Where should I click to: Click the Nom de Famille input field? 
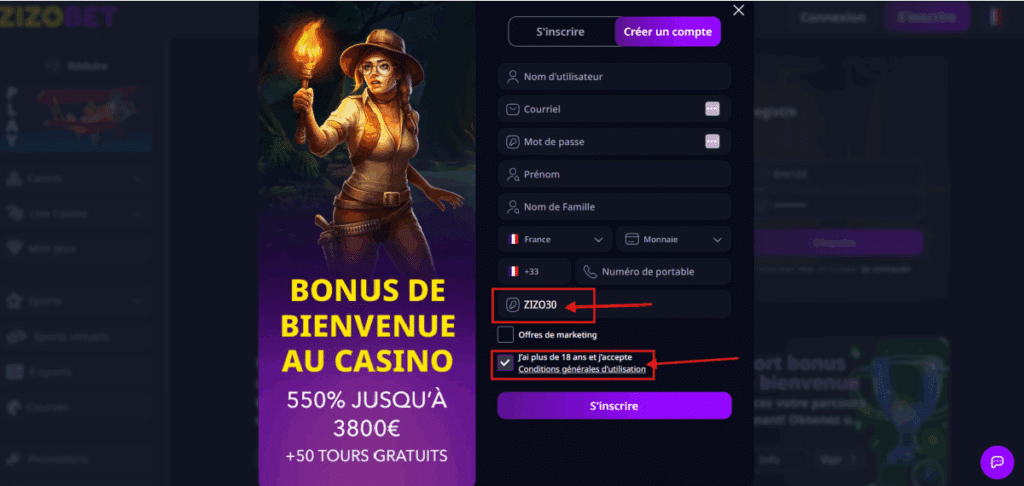(615, 206)
